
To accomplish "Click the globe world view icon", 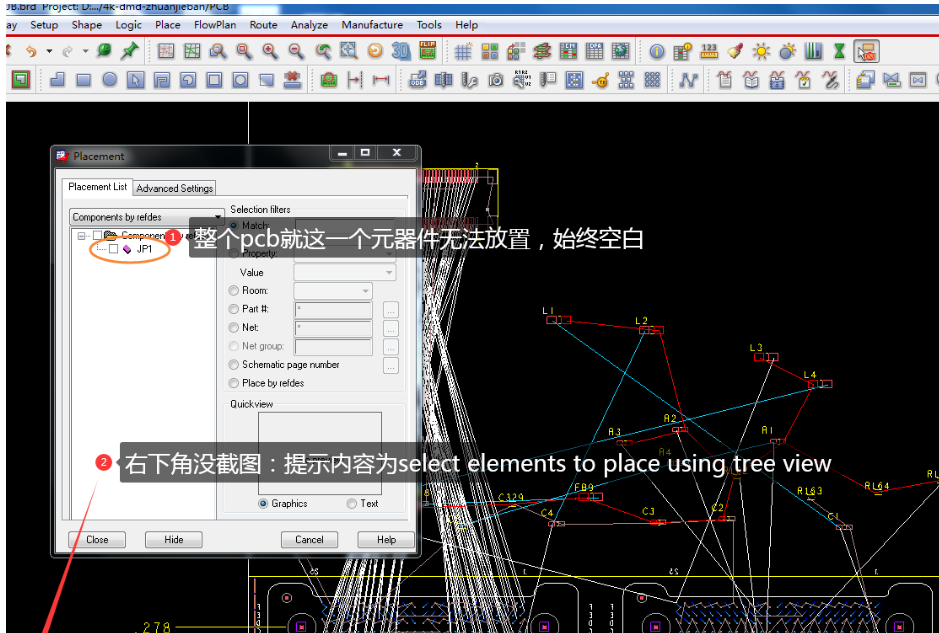I will point(620,52).
